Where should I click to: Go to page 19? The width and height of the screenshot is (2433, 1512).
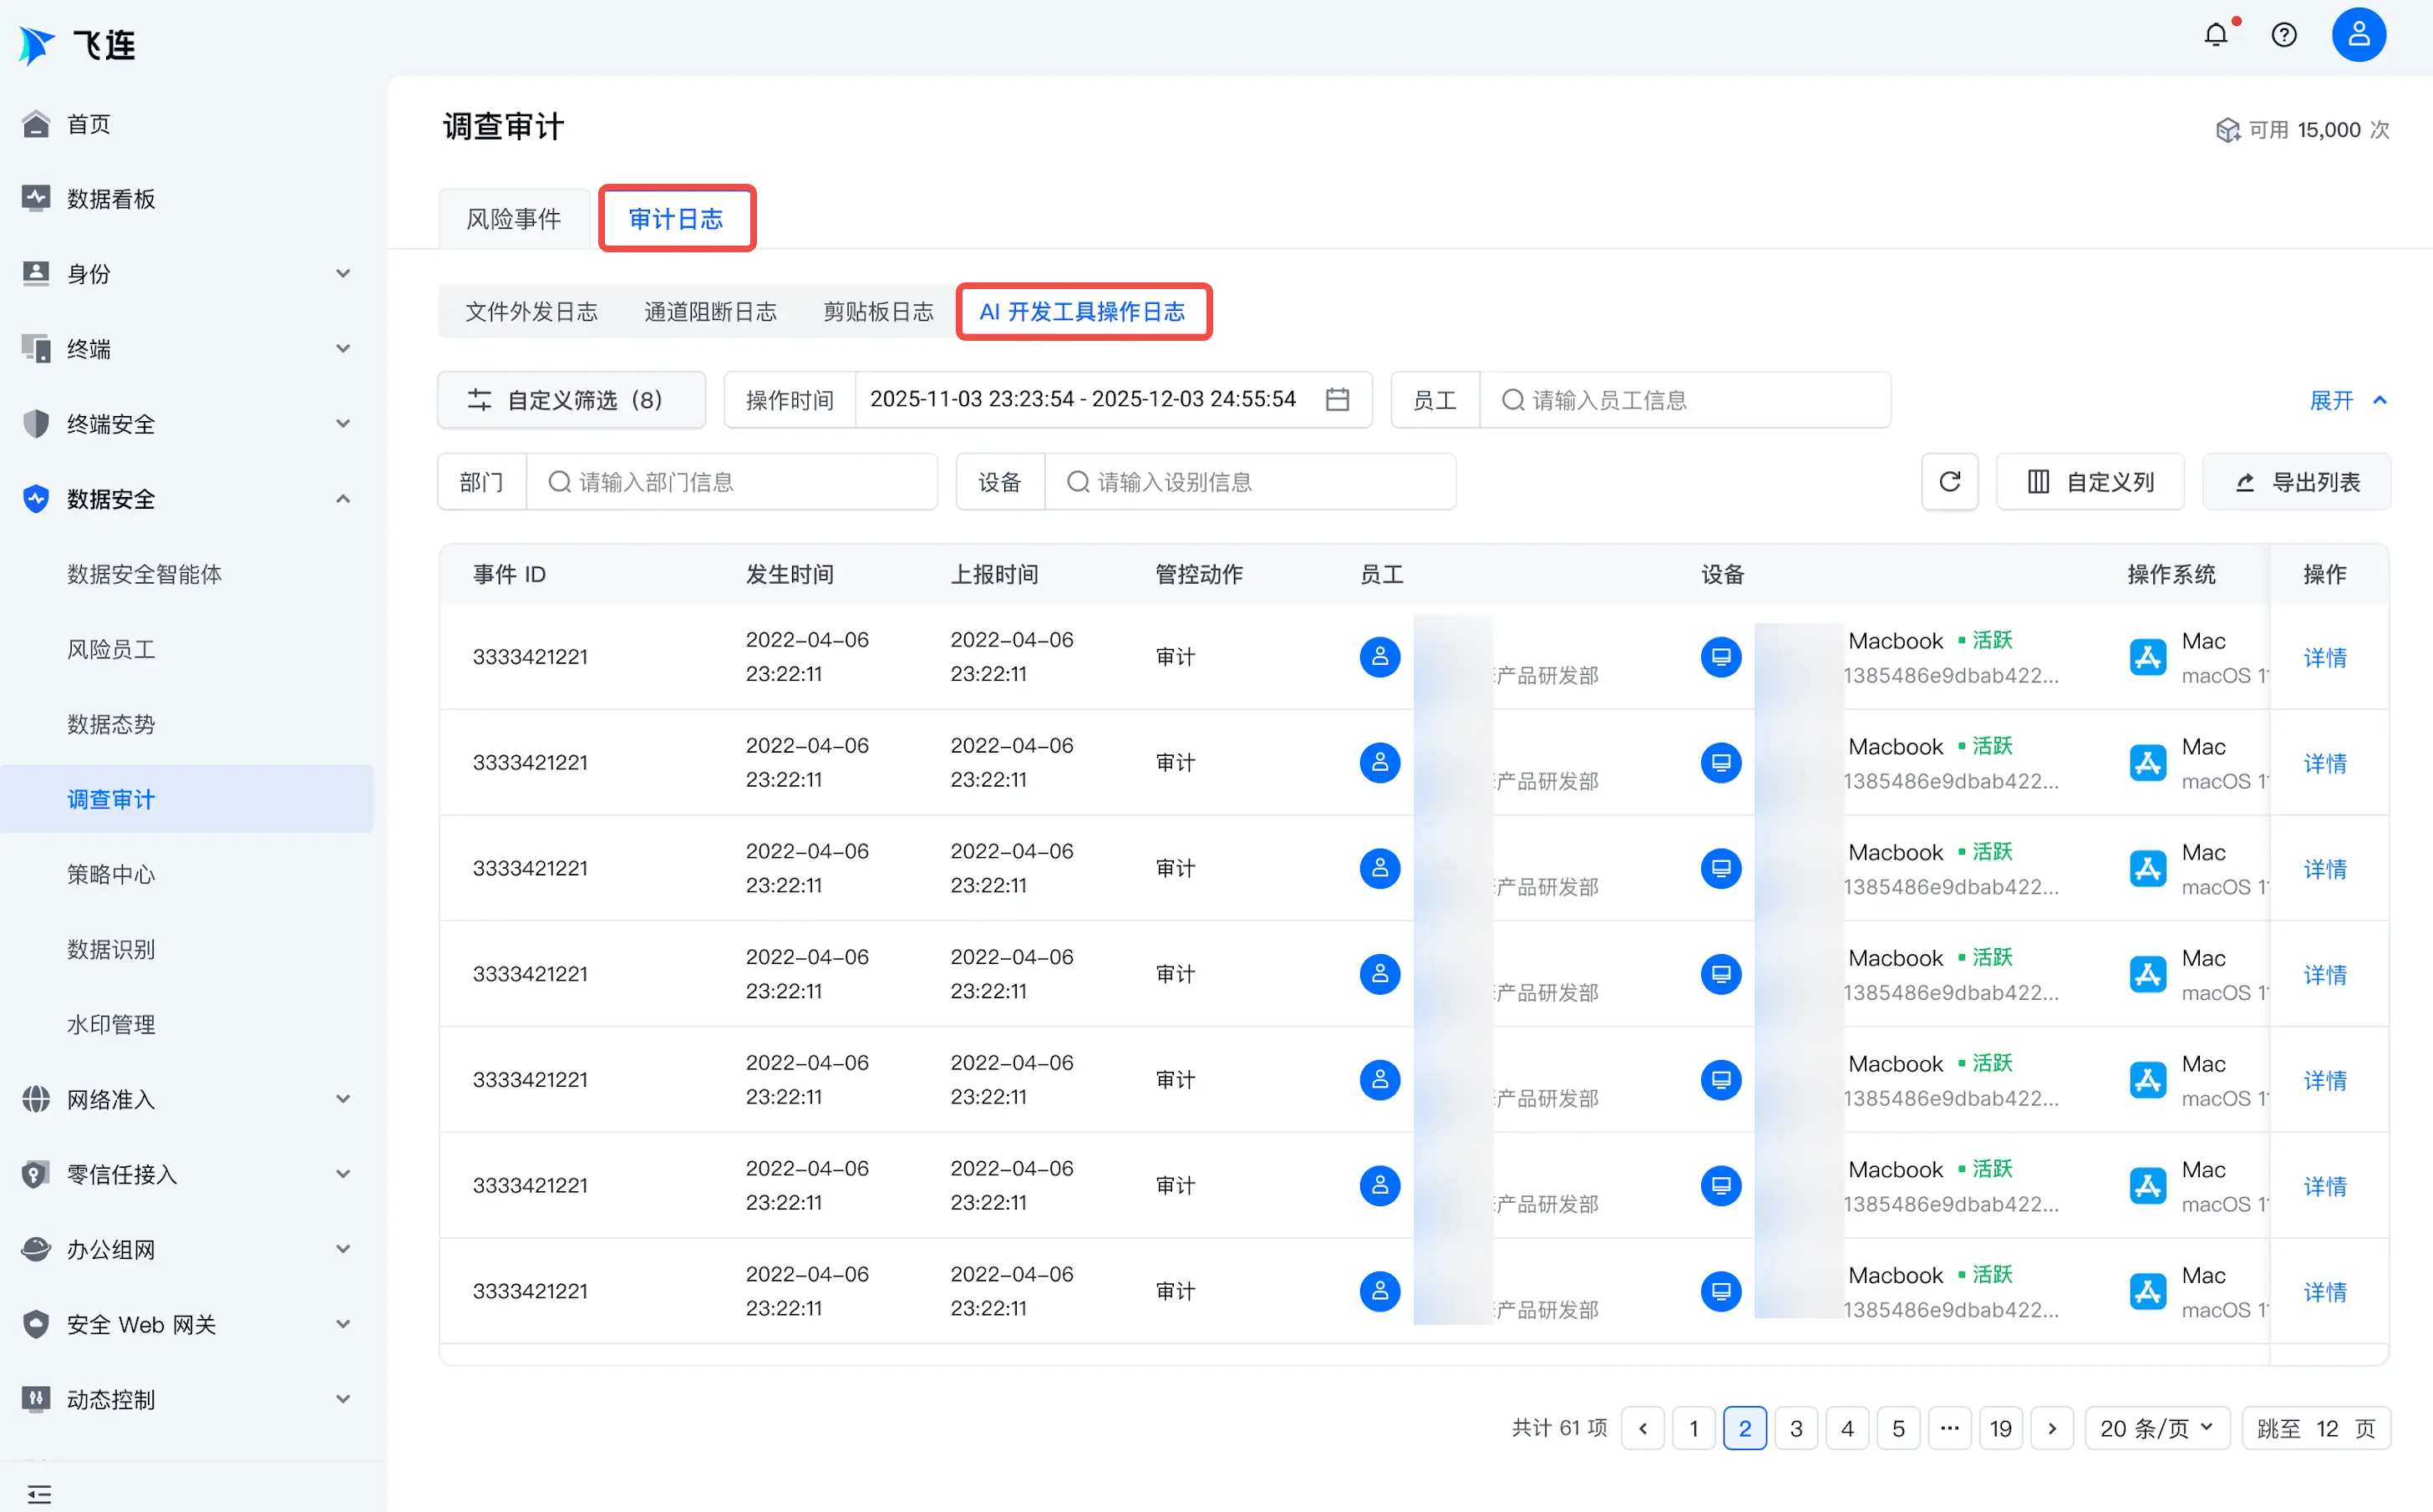pos(2001,1428)
